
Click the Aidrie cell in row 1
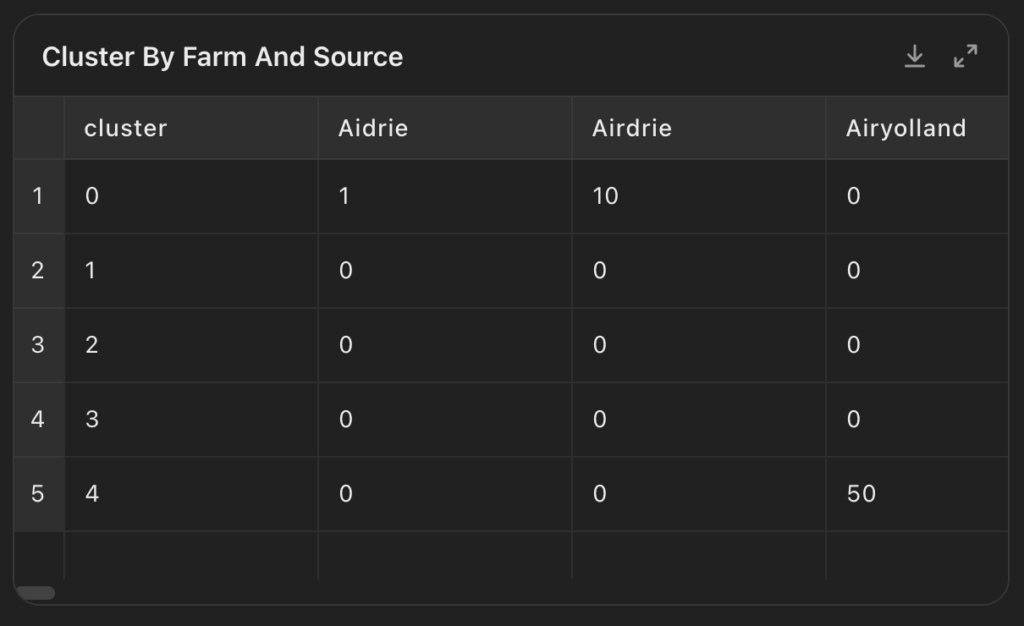tap(445, 196)
